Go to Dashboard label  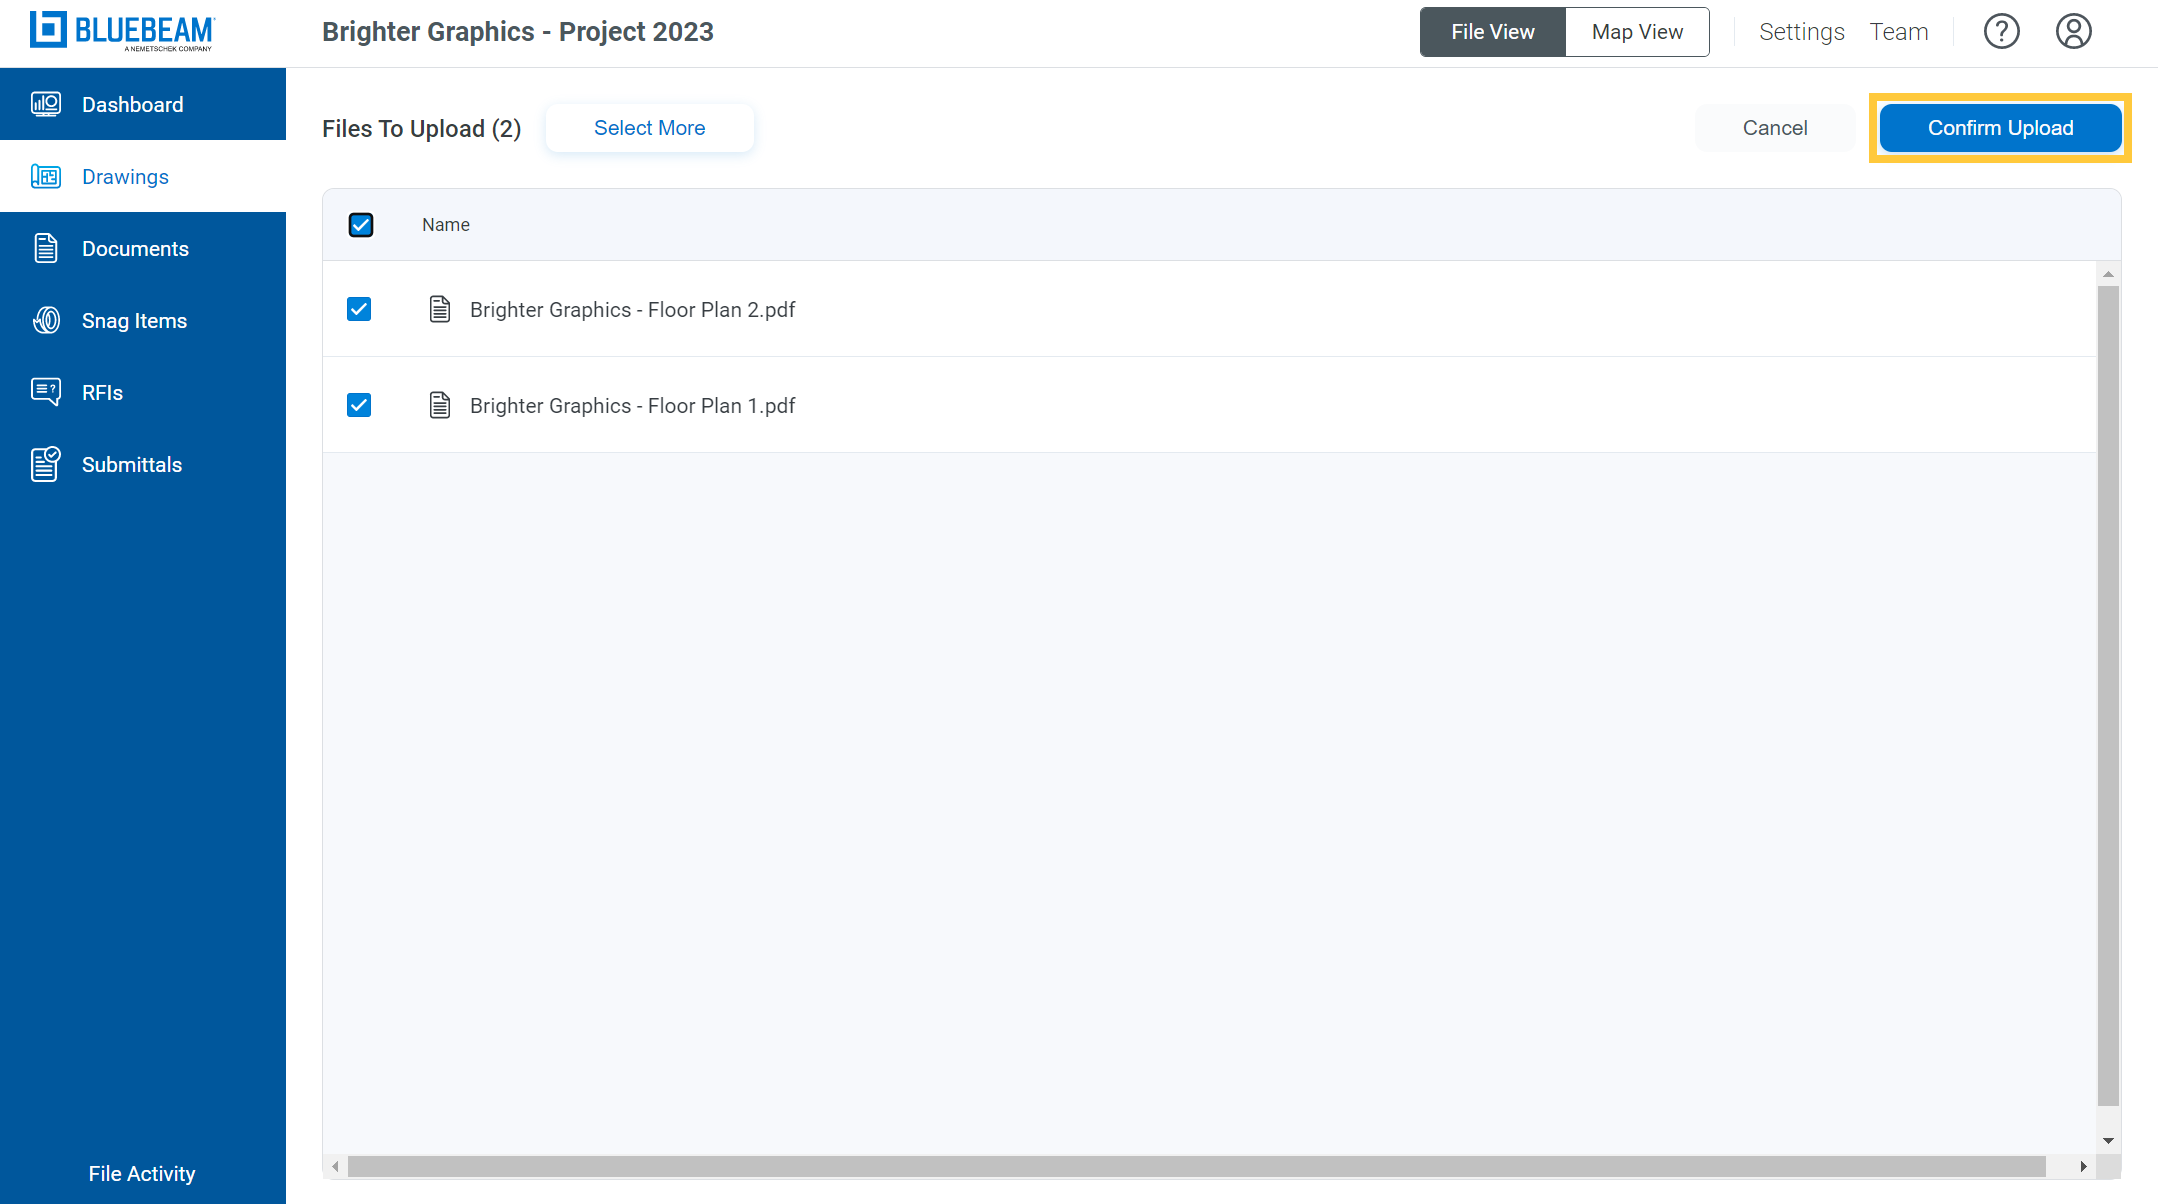click(133, 105)
